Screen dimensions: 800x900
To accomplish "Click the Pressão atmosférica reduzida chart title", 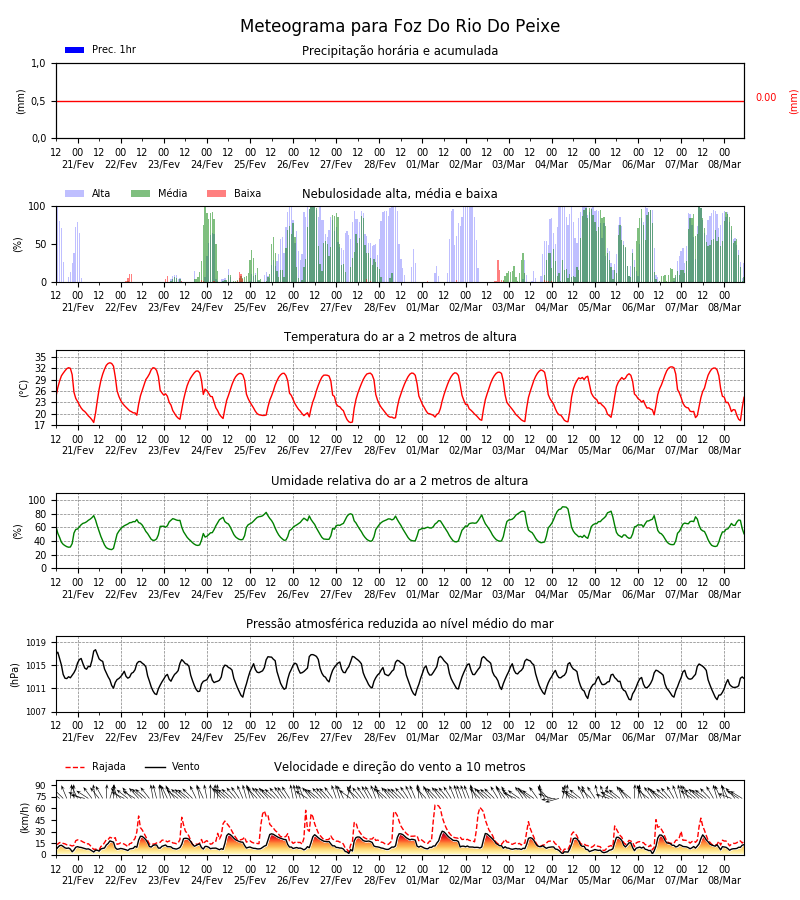I will [x=400, y=623].
